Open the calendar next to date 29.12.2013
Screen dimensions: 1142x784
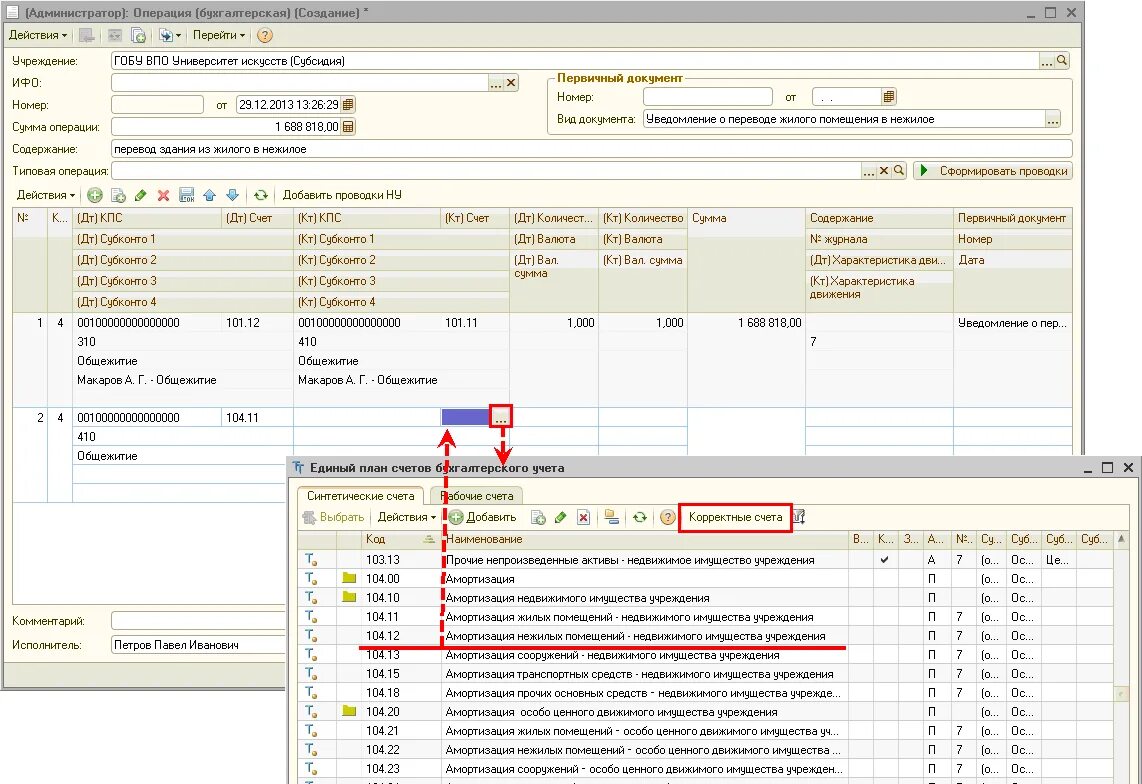coord(348,105)
